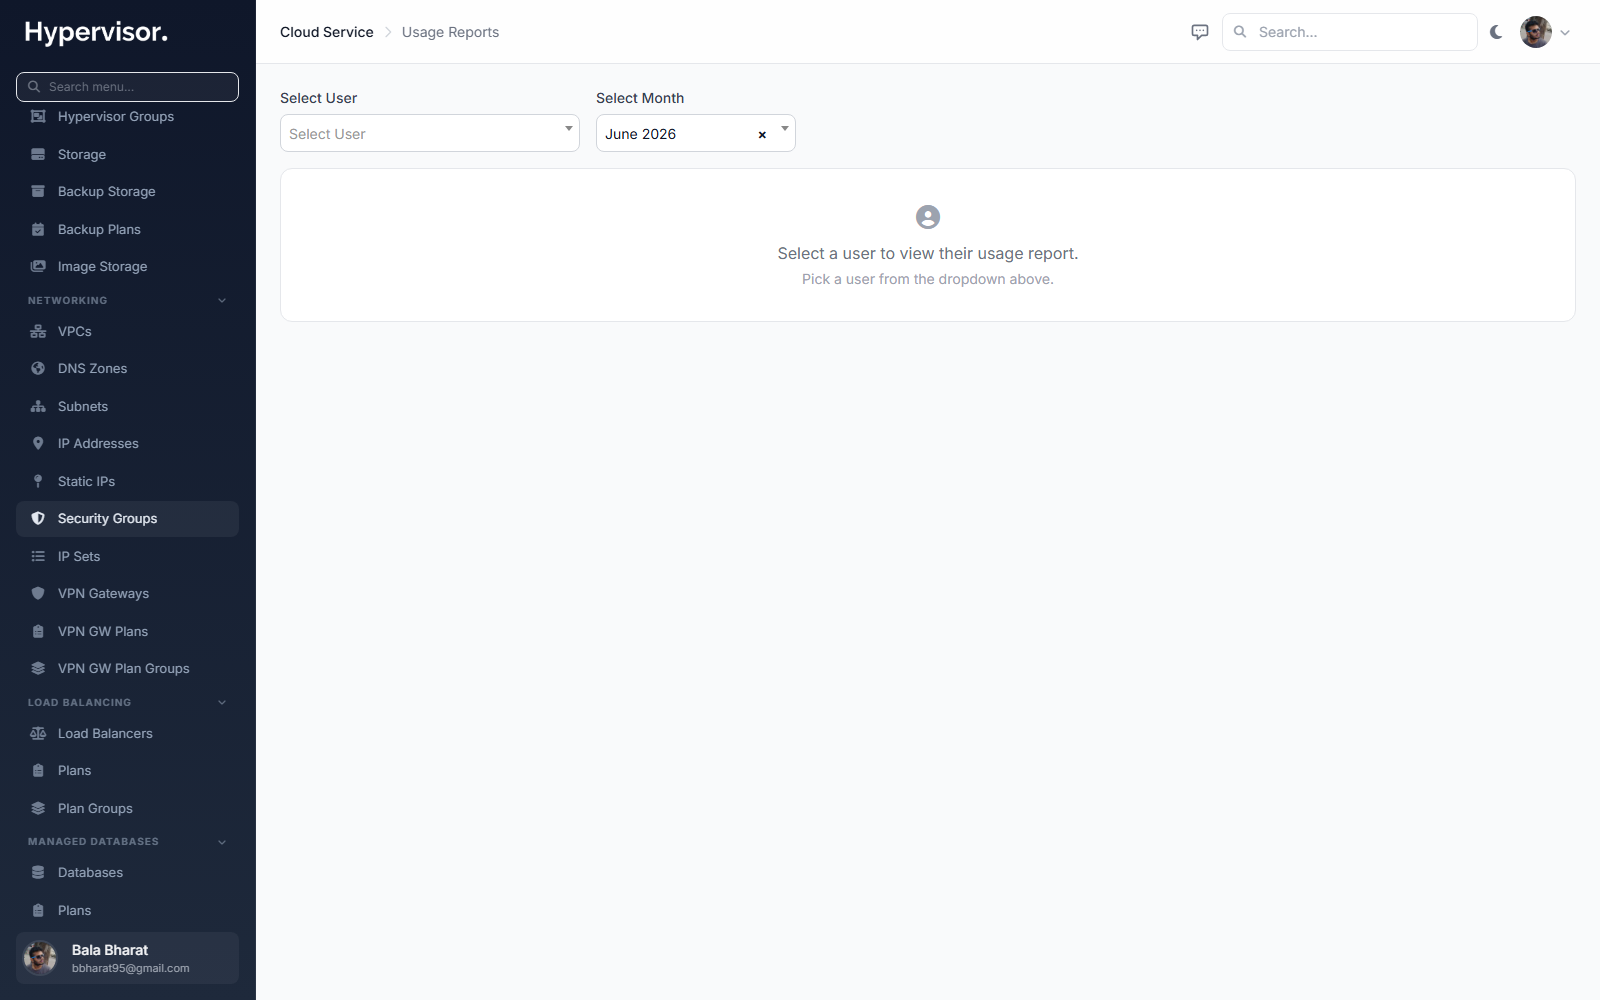Click the Storage disk icon in sidebar
The height and width of the screenshot is (1000, 1600).
coord(38,154)
